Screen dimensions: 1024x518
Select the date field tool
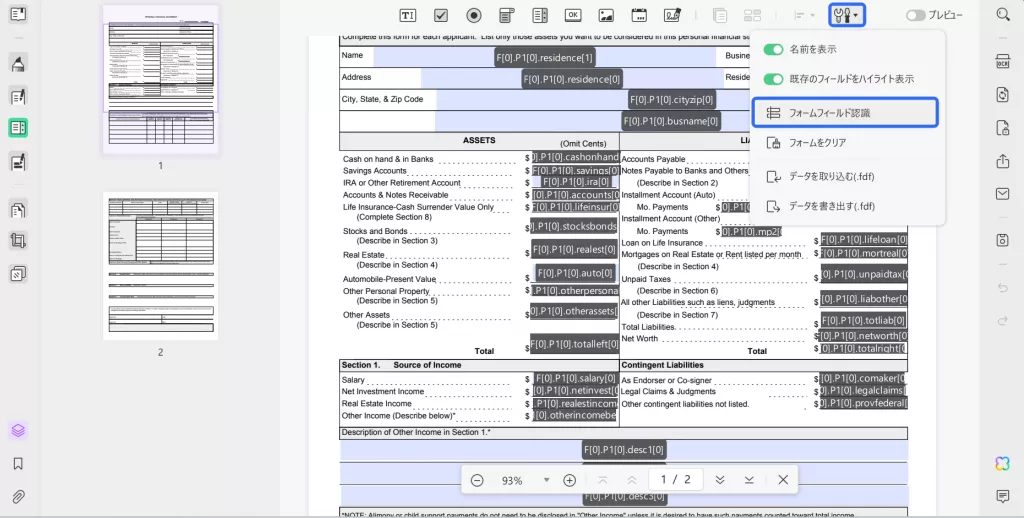point(639,15)
